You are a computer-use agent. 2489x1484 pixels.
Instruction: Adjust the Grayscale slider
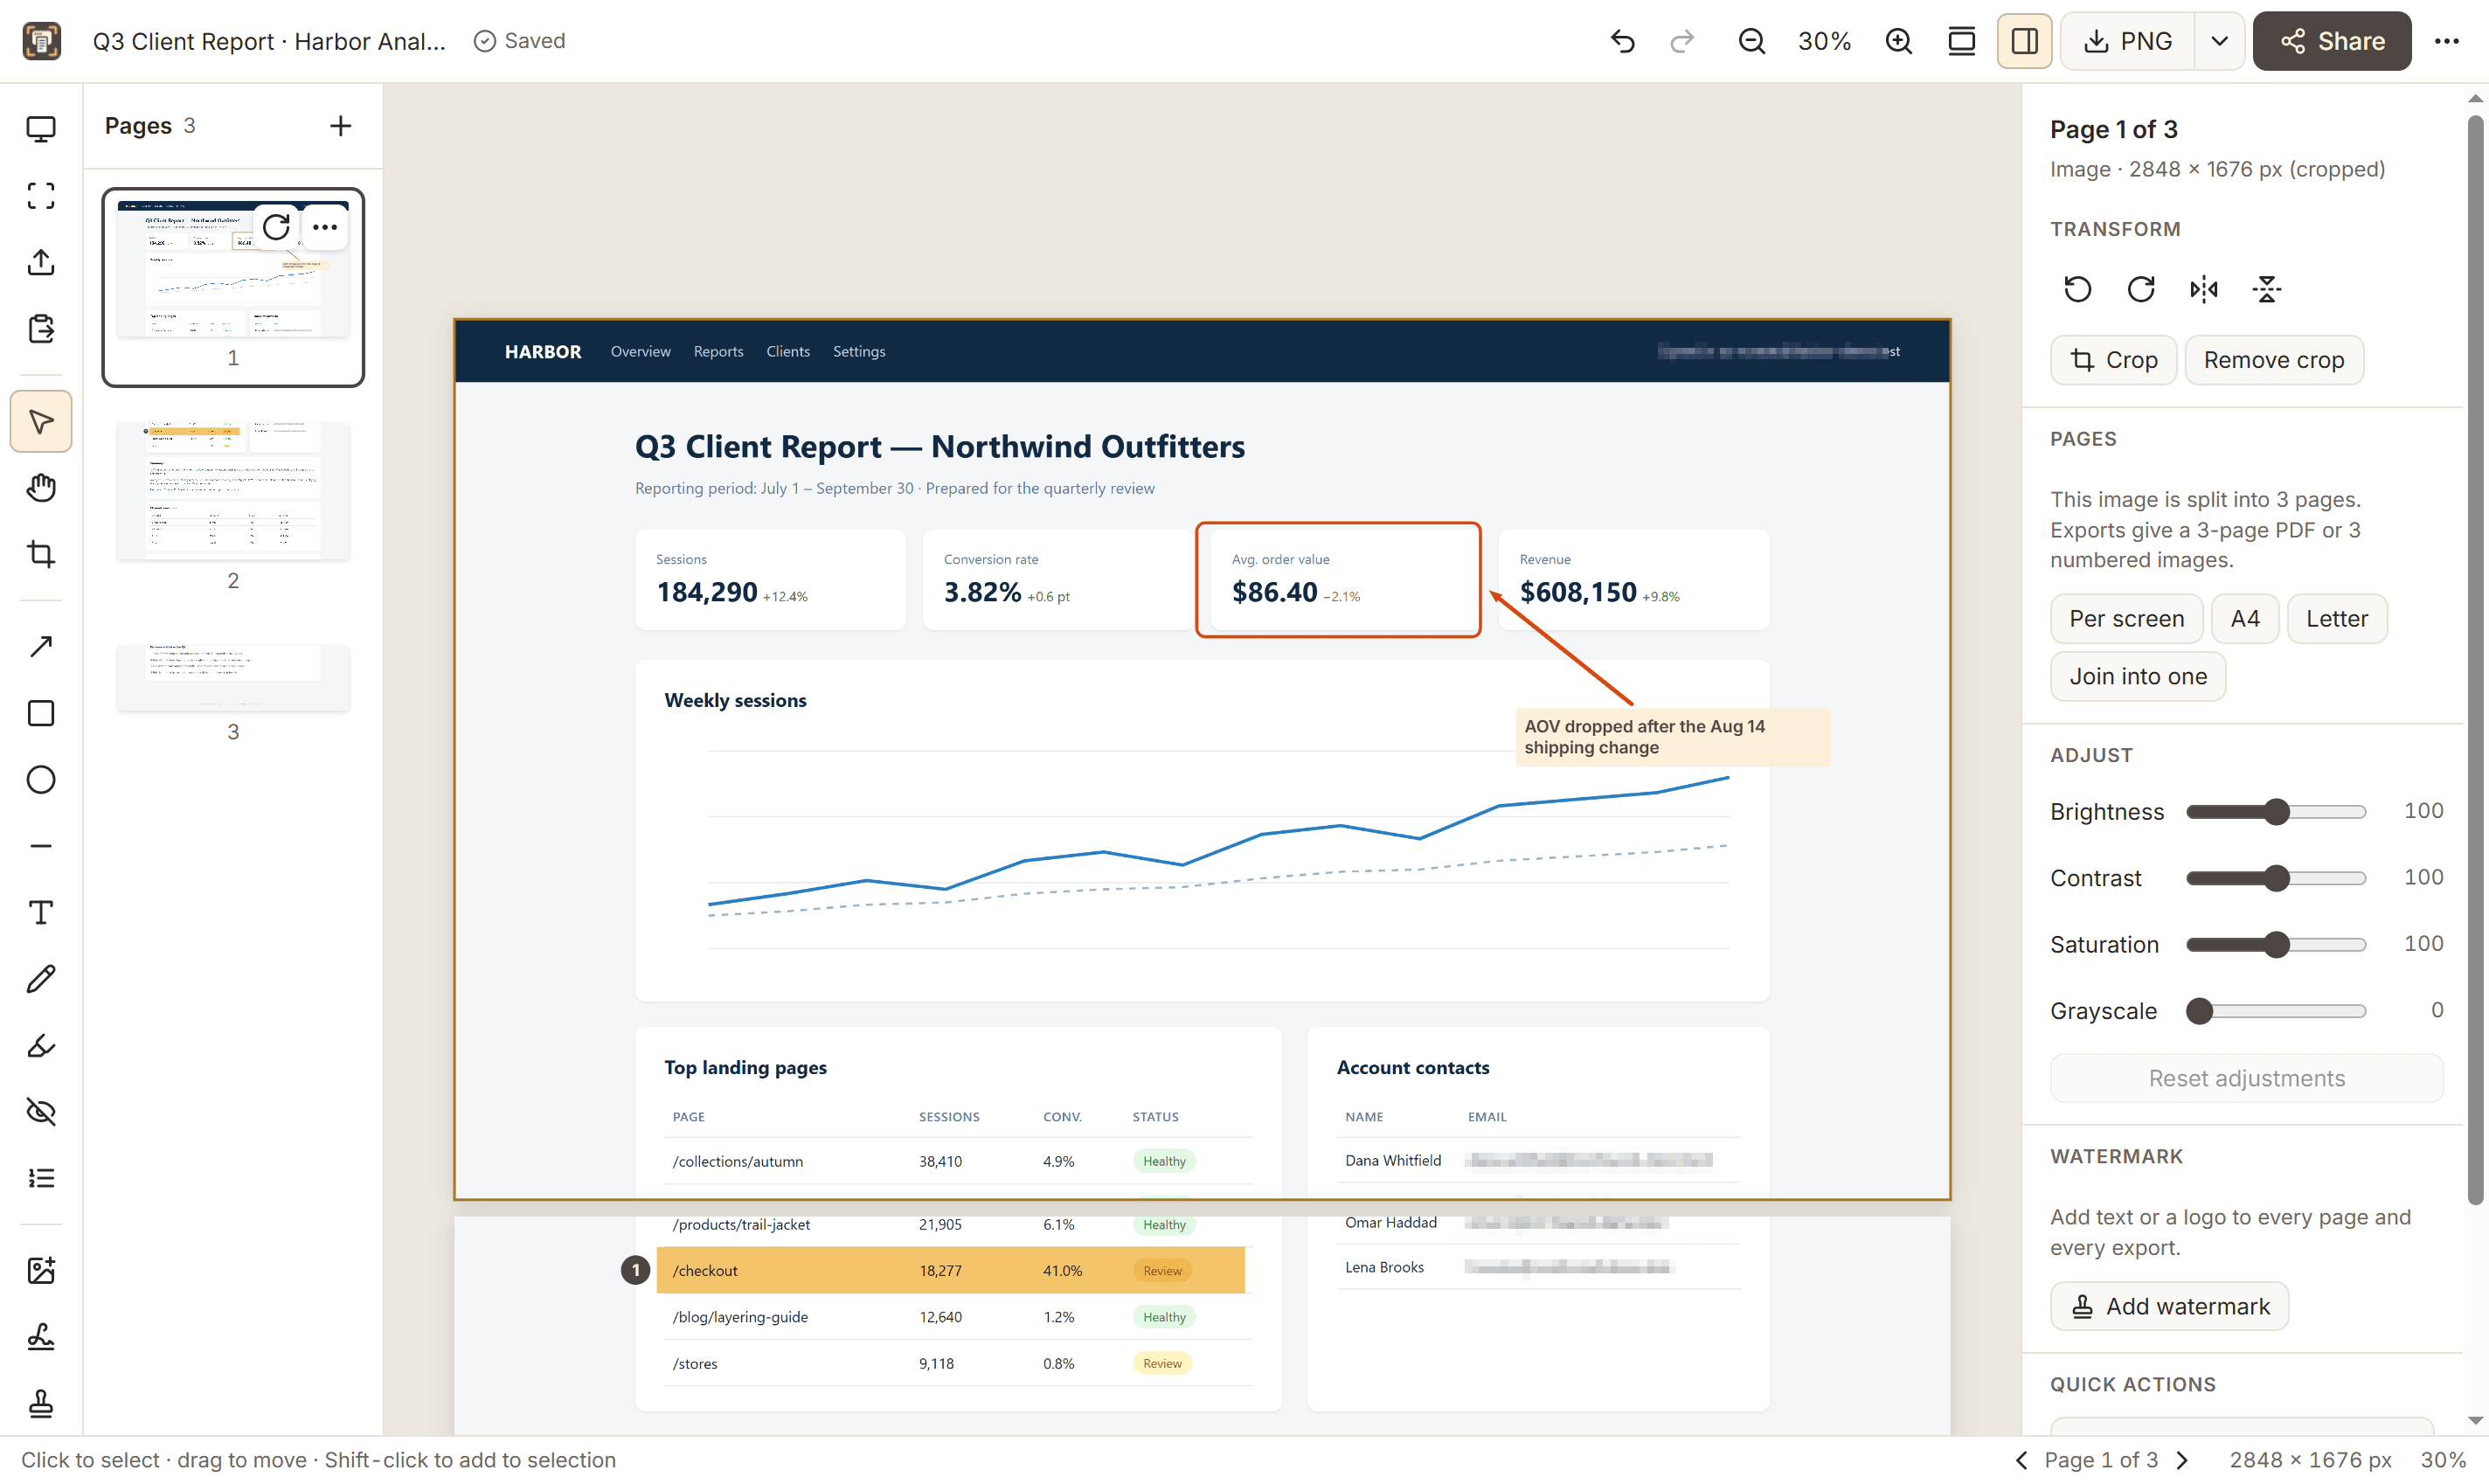tap(2276, 1011)
